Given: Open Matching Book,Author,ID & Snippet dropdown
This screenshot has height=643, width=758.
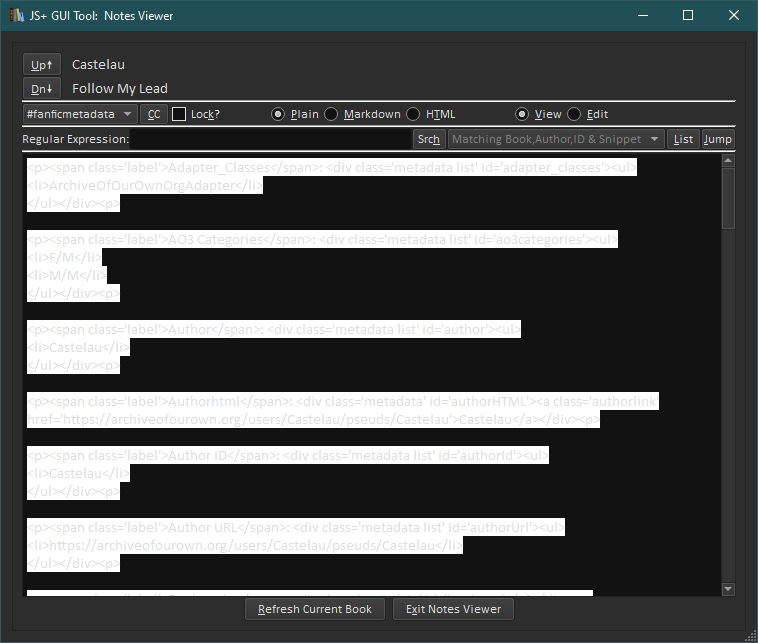Looking at the screenshot, I should point(556,139).
